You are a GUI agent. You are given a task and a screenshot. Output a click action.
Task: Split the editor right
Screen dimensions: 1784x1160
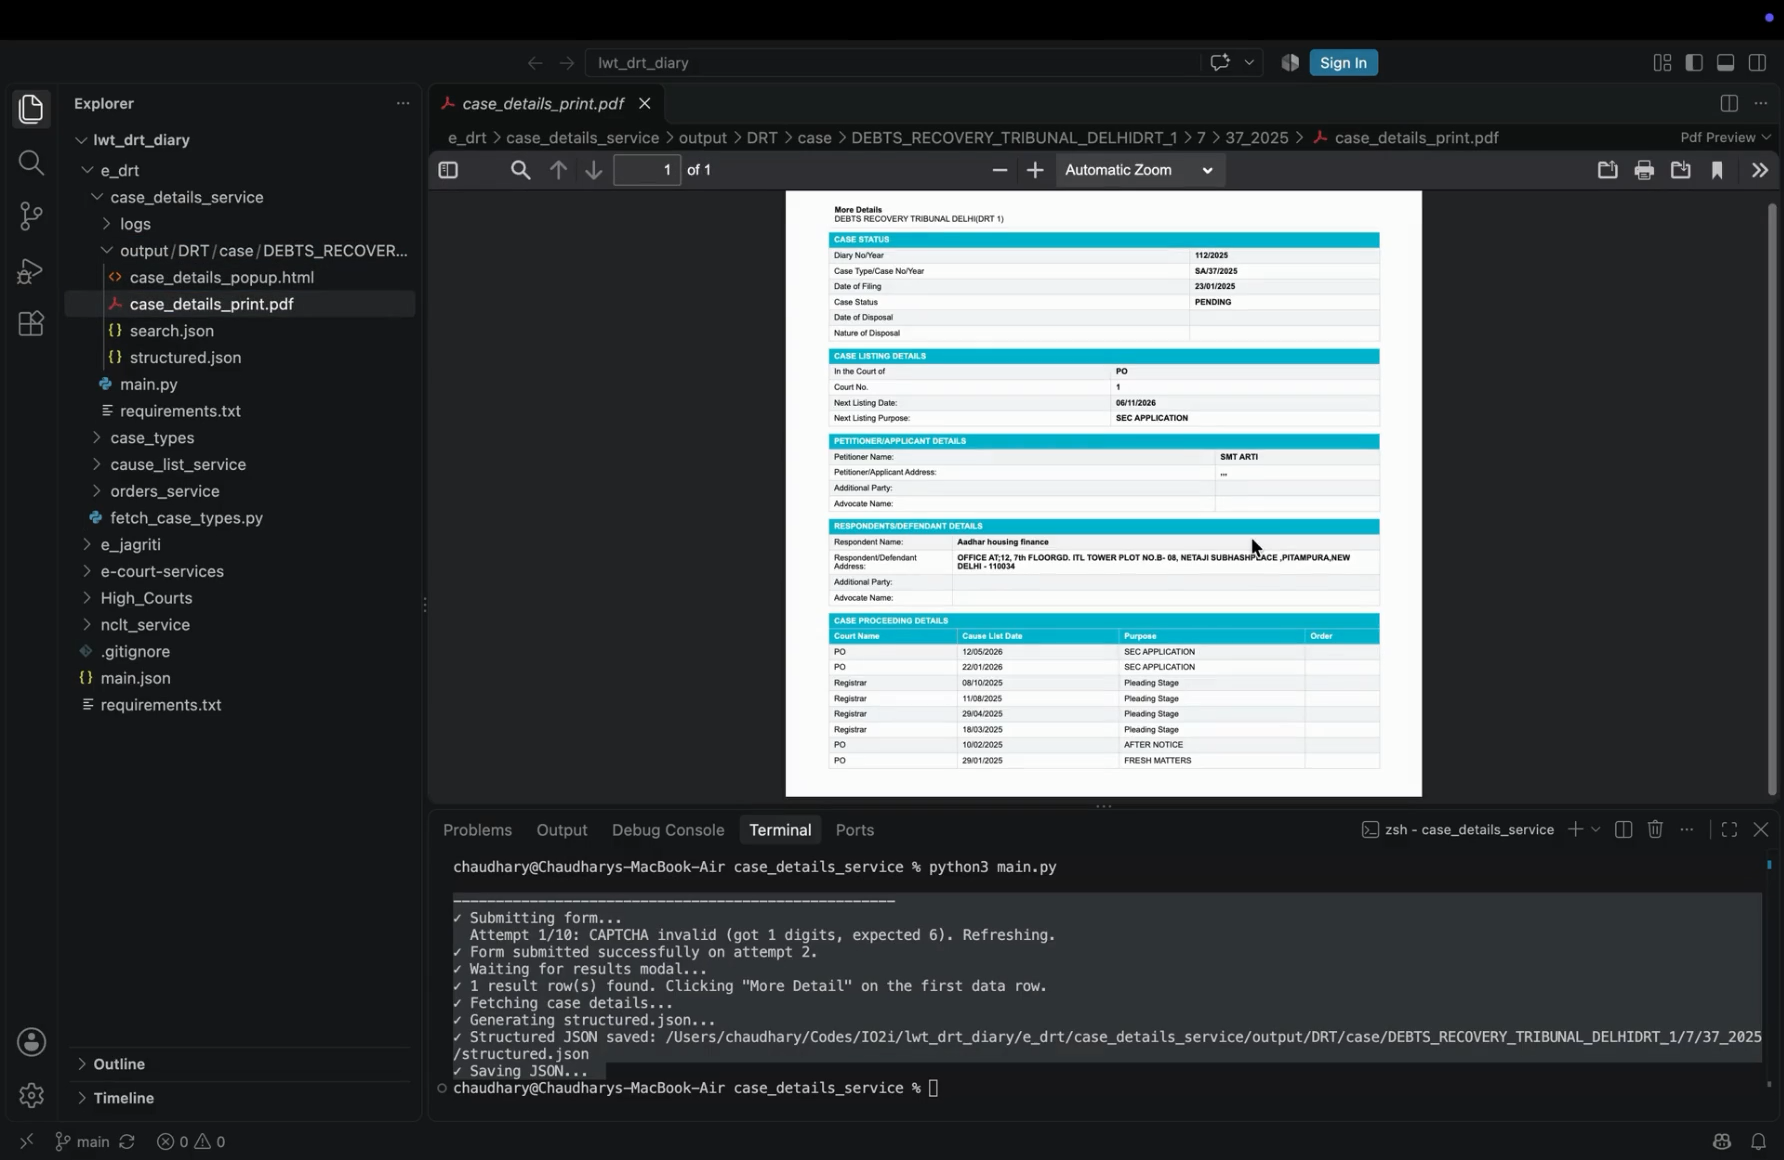tap(1729, 103)
